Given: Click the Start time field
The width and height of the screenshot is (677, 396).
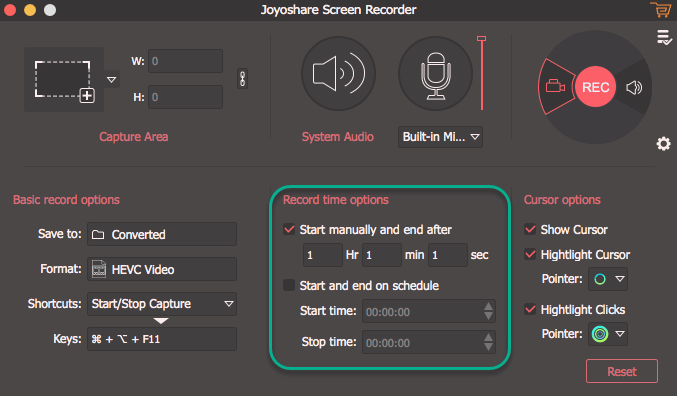Looking at the screenshot, I should click(x=429, y=311).
